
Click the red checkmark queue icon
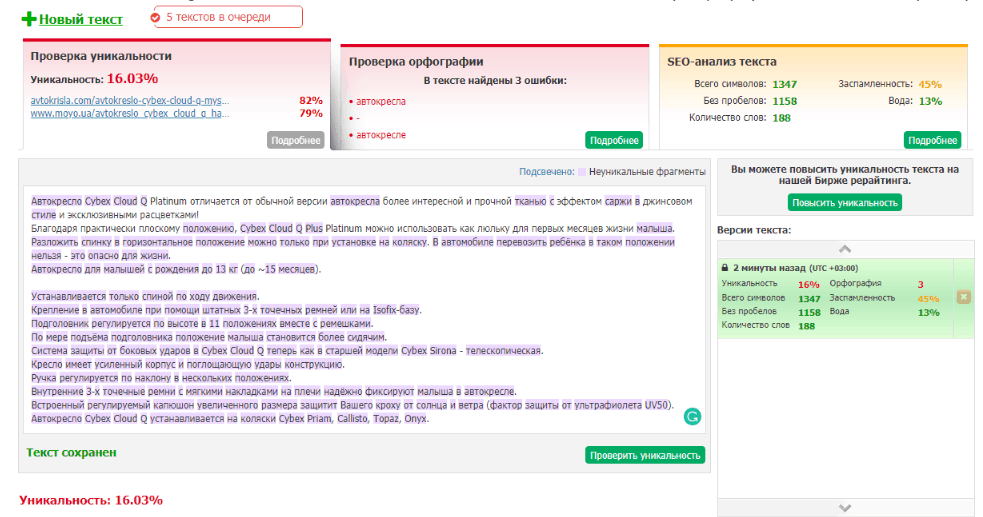pos(156,18)
